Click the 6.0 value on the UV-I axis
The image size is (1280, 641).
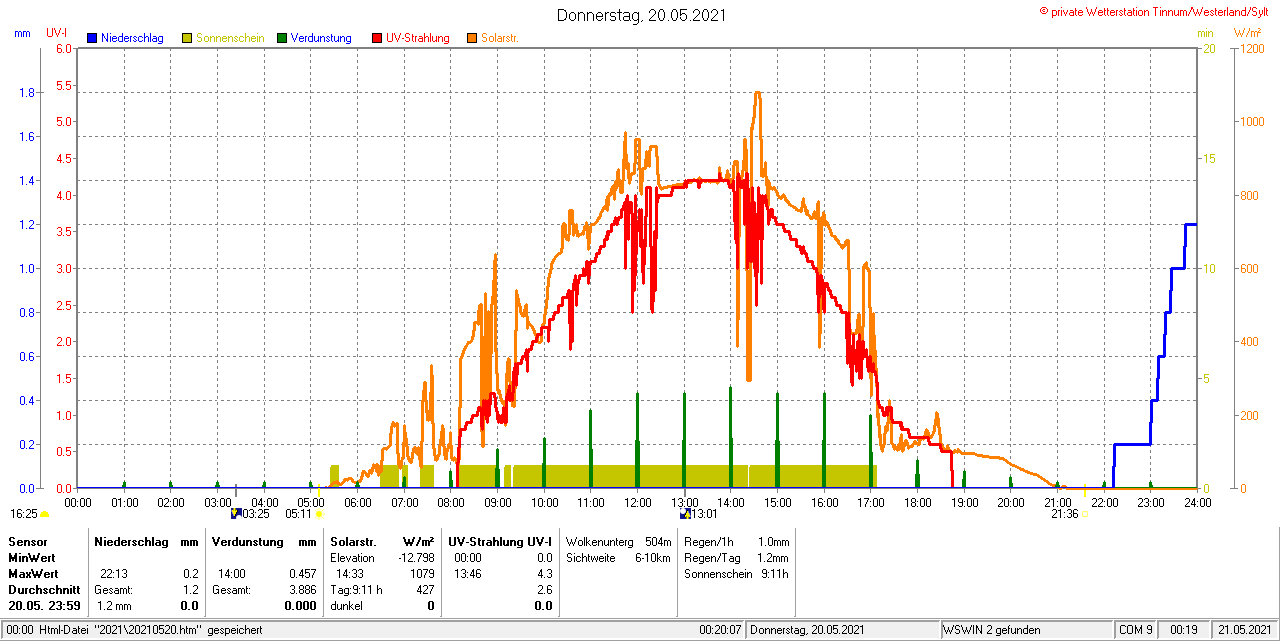point(64,49)
